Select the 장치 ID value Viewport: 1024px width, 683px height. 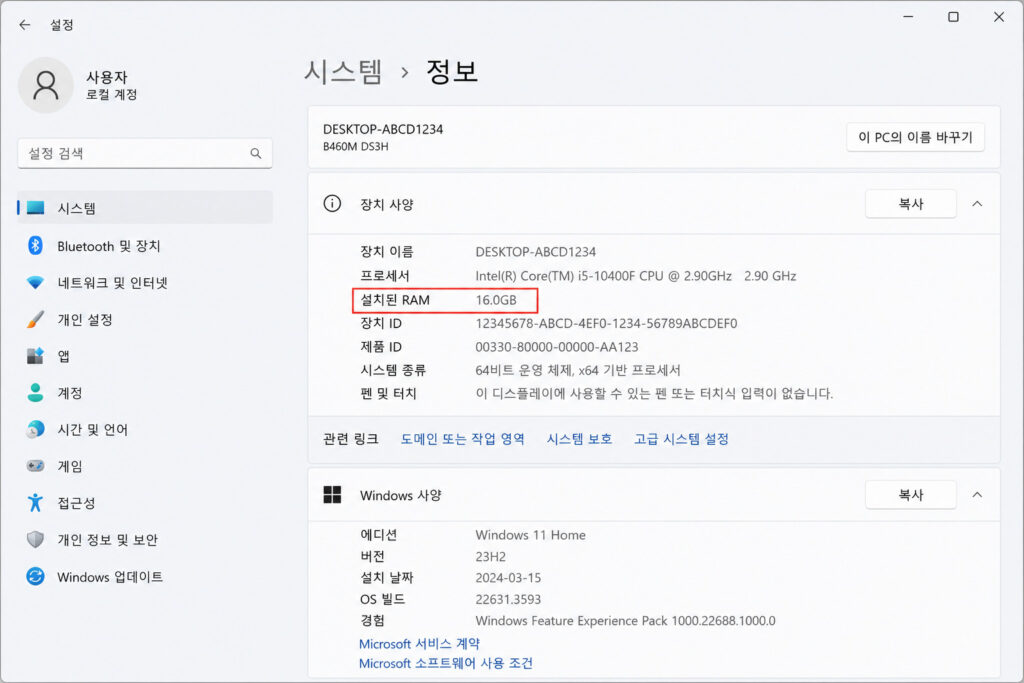click(x=606, y=323)
